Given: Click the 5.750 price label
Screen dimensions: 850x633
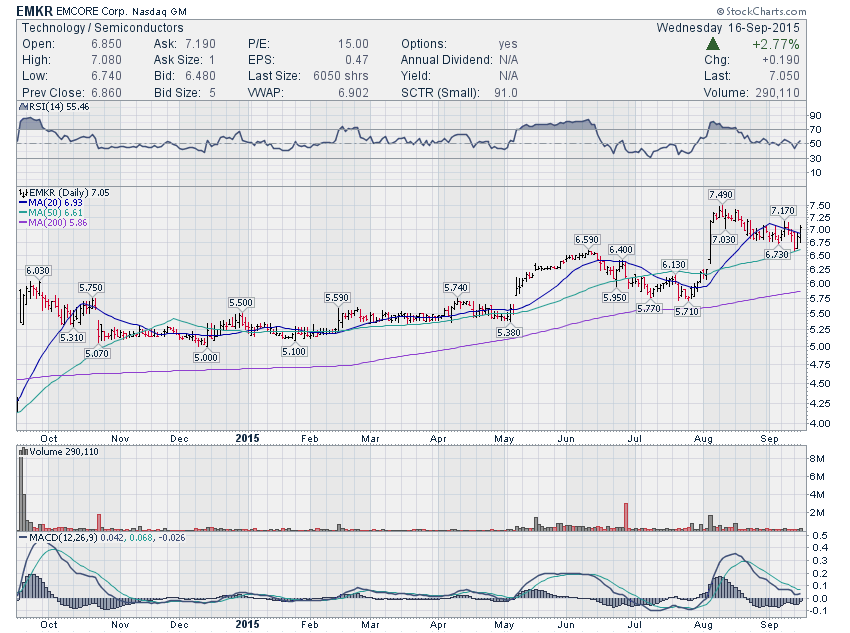Looking at the screenshot, I should coord(91,288).
